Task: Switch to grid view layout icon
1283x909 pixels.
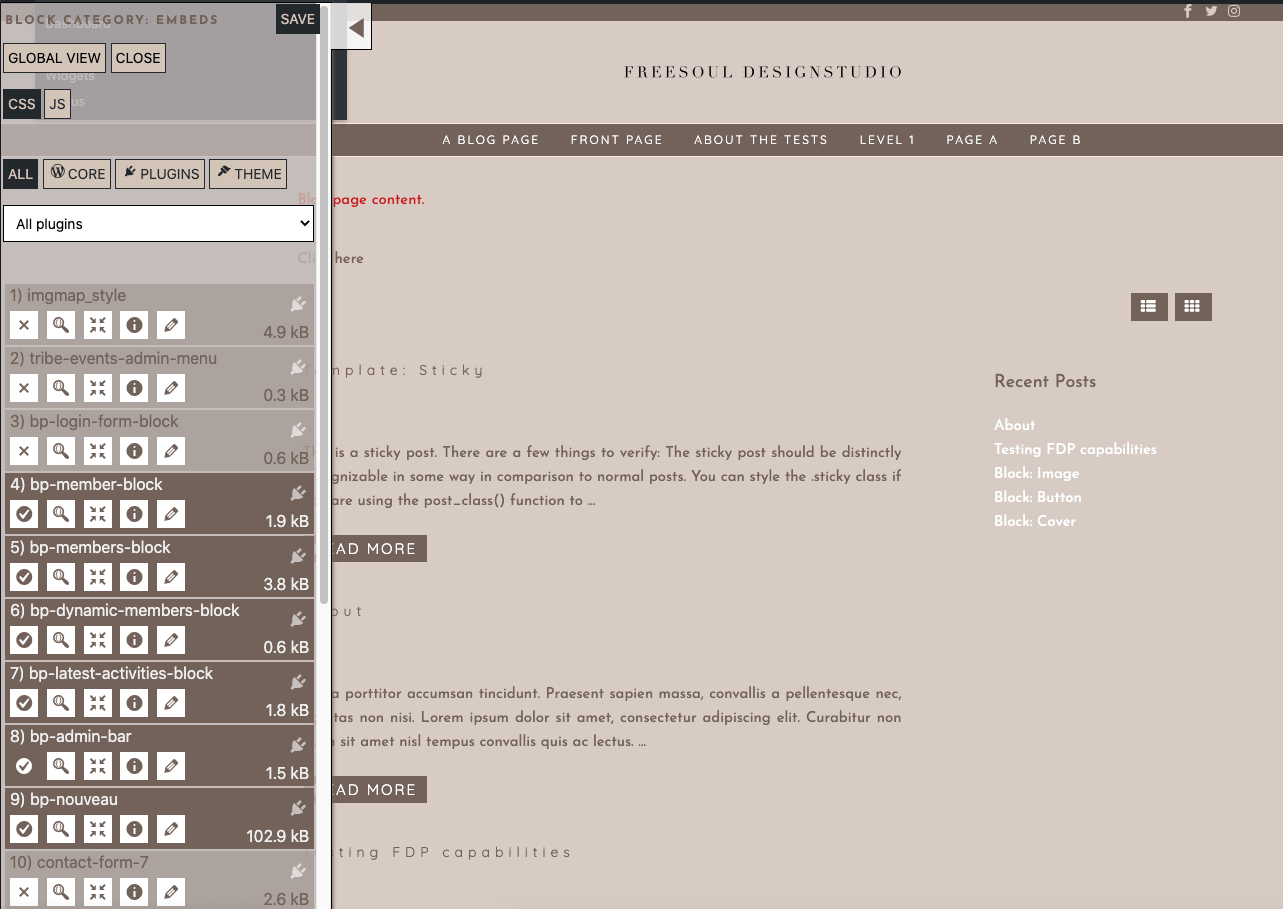Action: (1193, 307)
